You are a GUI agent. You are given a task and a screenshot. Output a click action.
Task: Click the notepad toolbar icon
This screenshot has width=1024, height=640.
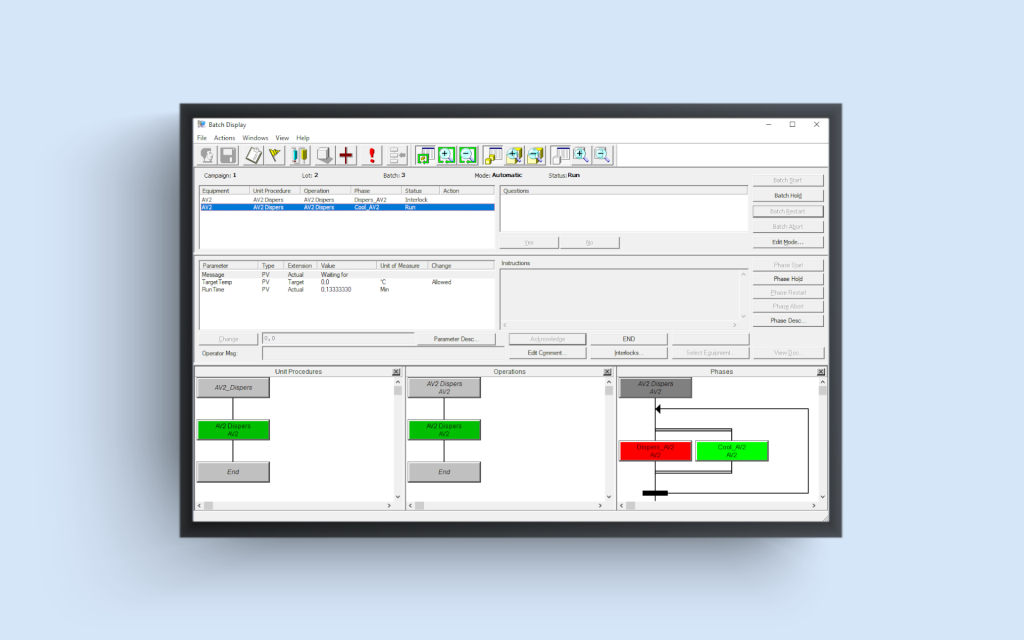point(253,155)
